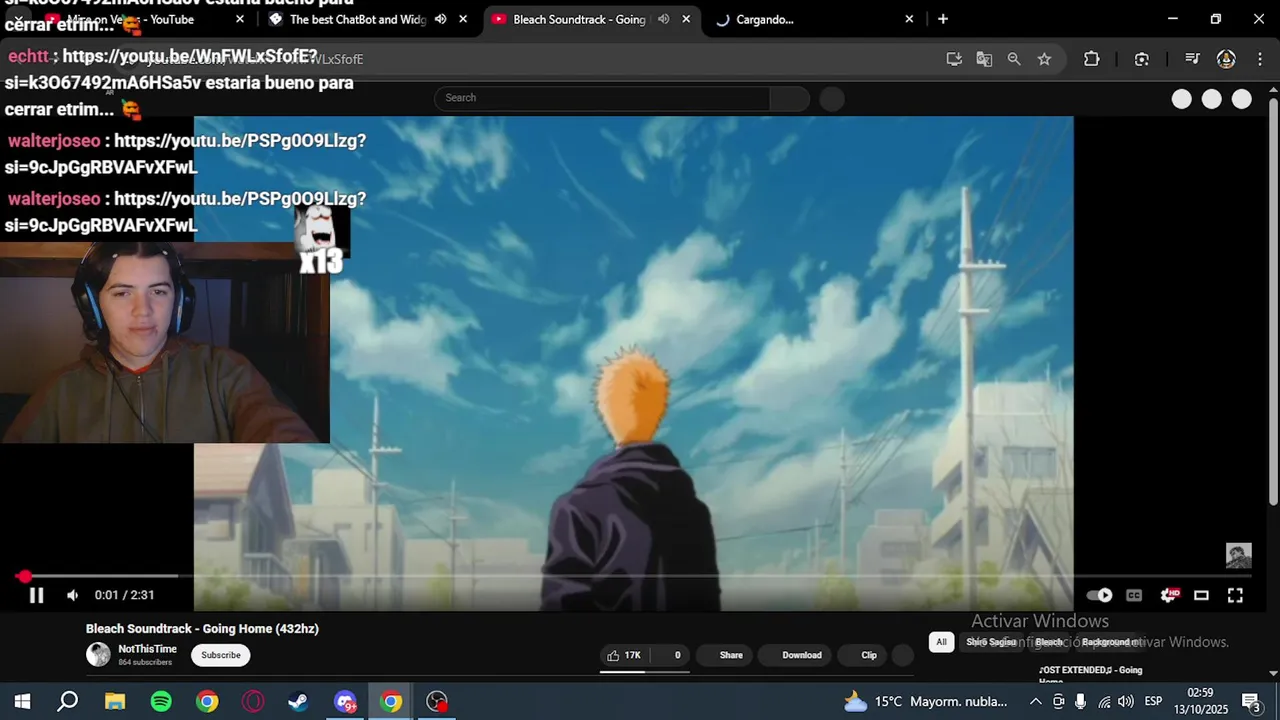Click the YouTube search submit button
This screenshot has width=1280, height=720.
click(x=790, y=98)
